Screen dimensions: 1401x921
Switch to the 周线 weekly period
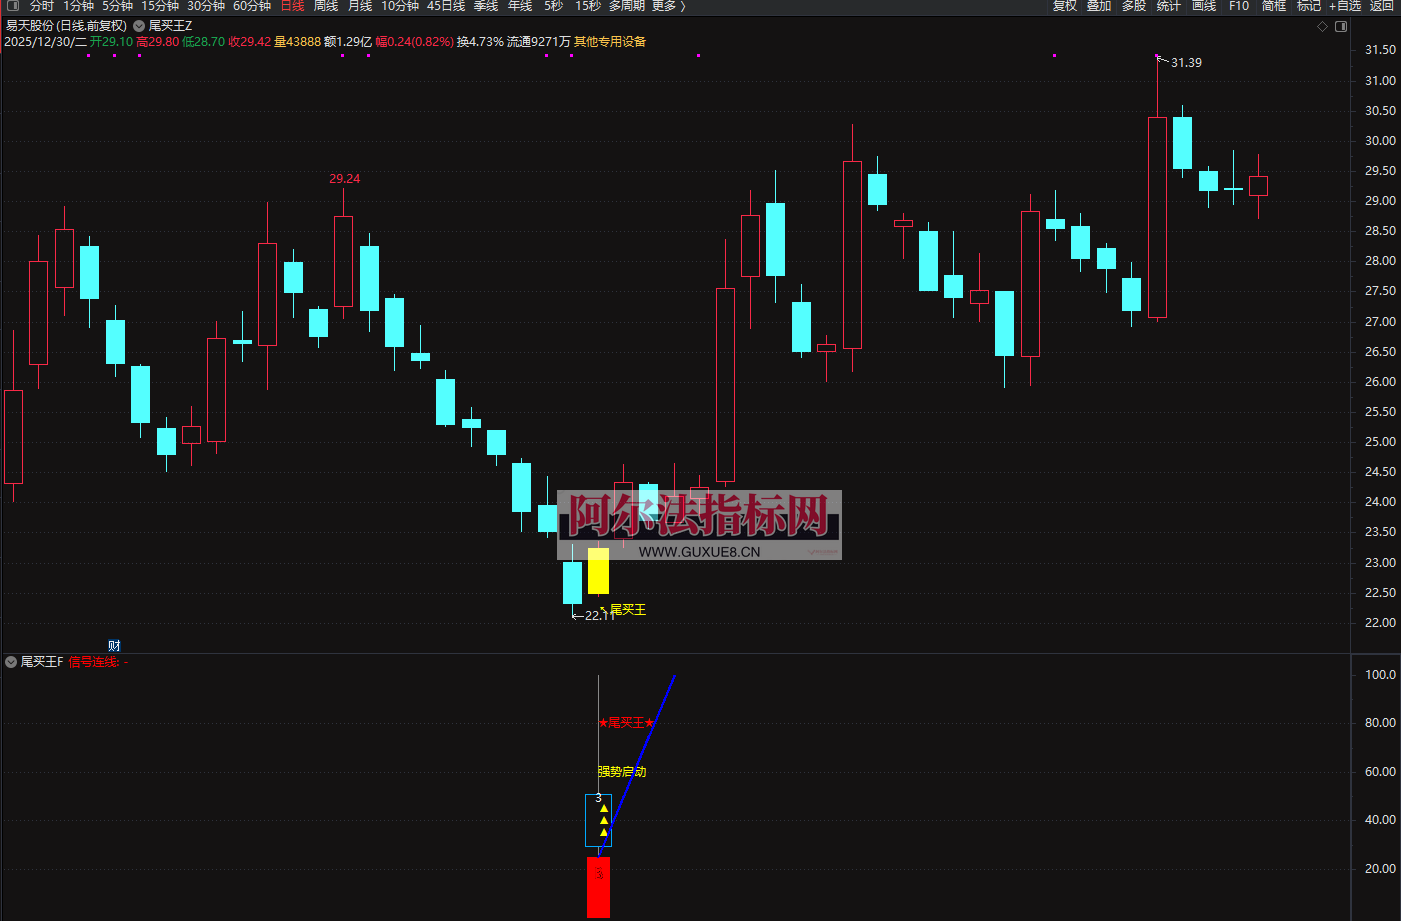(326, 6)
